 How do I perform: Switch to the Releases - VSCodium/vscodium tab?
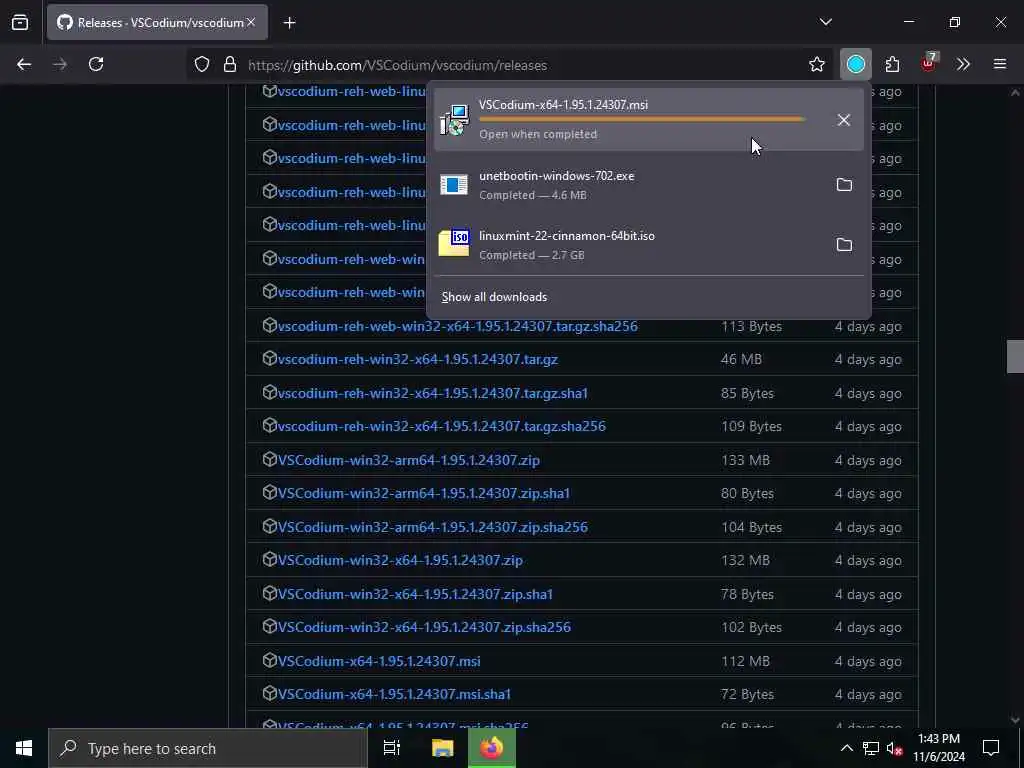pyautogui.click(x=157, y=23)
